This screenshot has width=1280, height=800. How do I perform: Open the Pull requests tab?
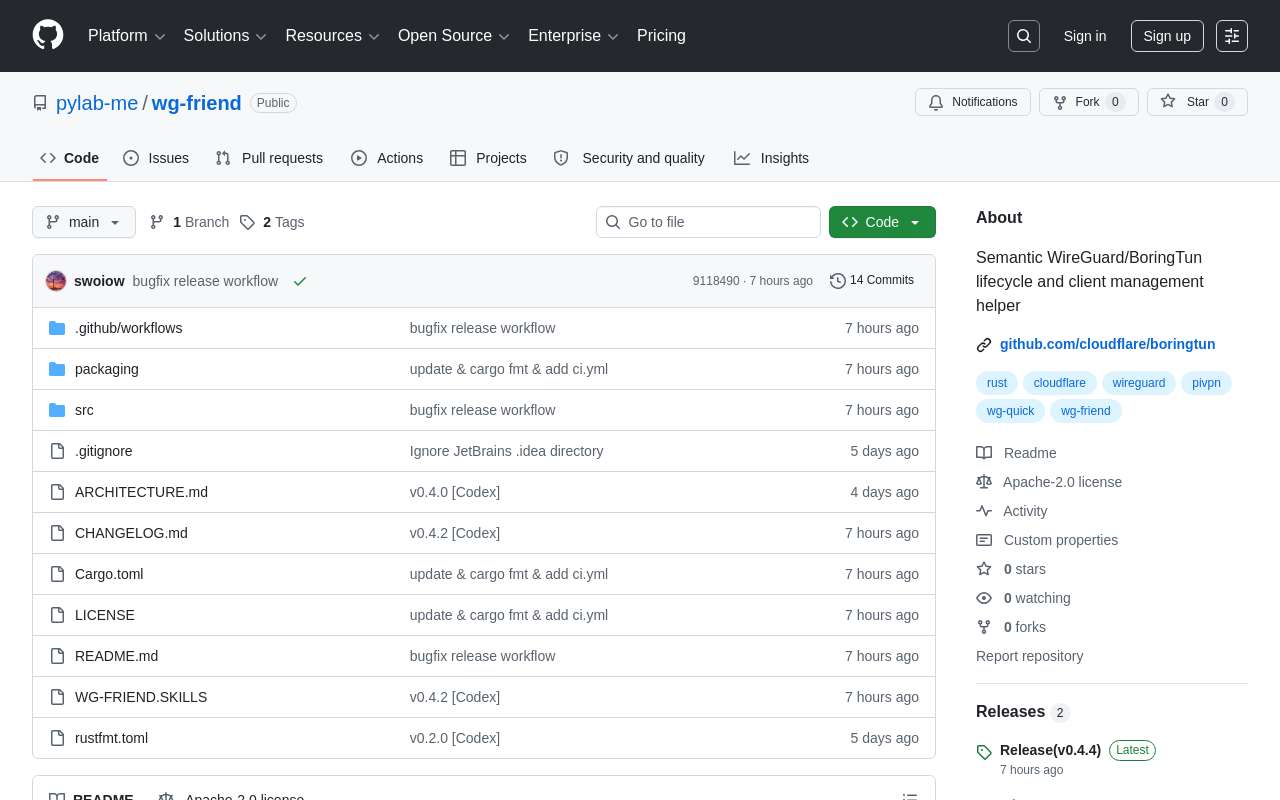[x=269, y=158]
